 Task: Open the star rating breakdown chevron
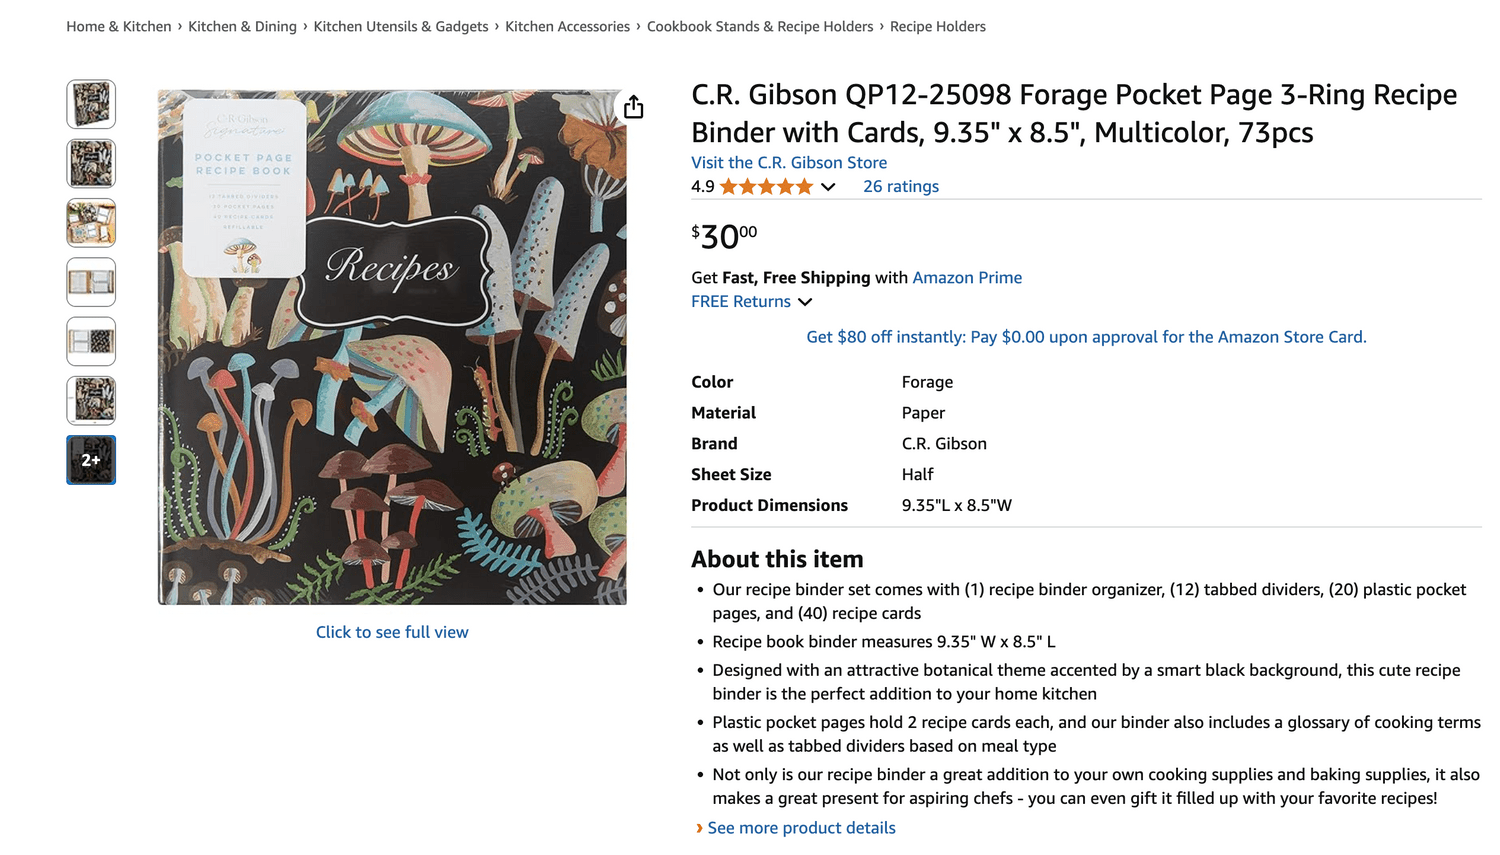(x=828, y=187)
